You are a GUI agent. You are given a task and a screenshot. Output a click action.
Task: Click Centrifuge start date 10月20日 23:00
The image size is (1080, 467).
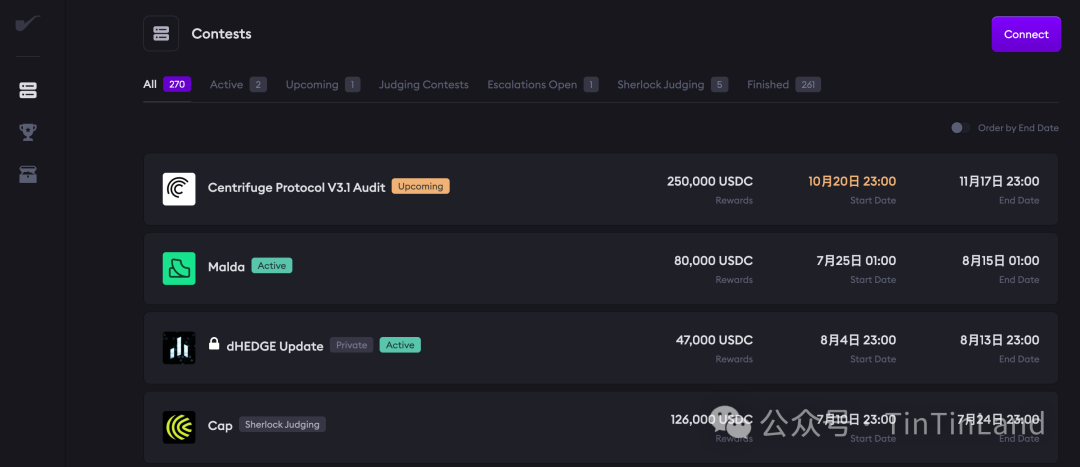852,182
